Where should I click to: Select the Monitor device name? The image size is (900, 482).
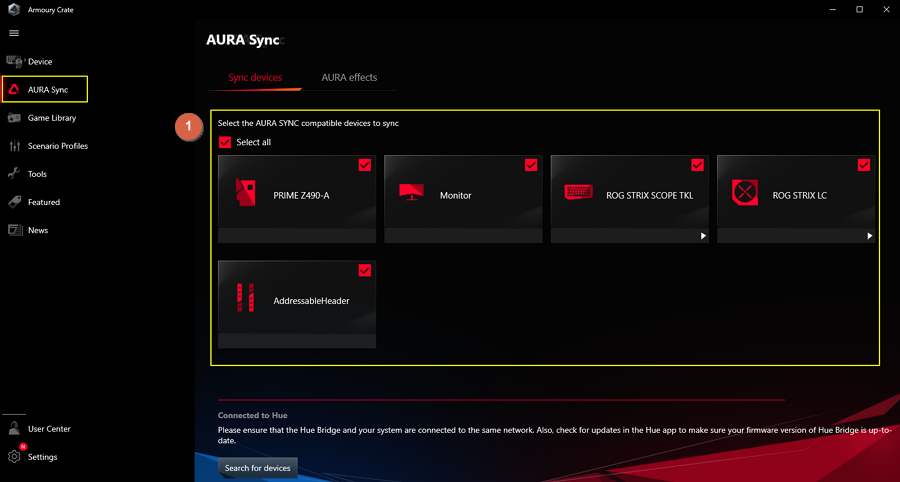[x=456, y=196]
